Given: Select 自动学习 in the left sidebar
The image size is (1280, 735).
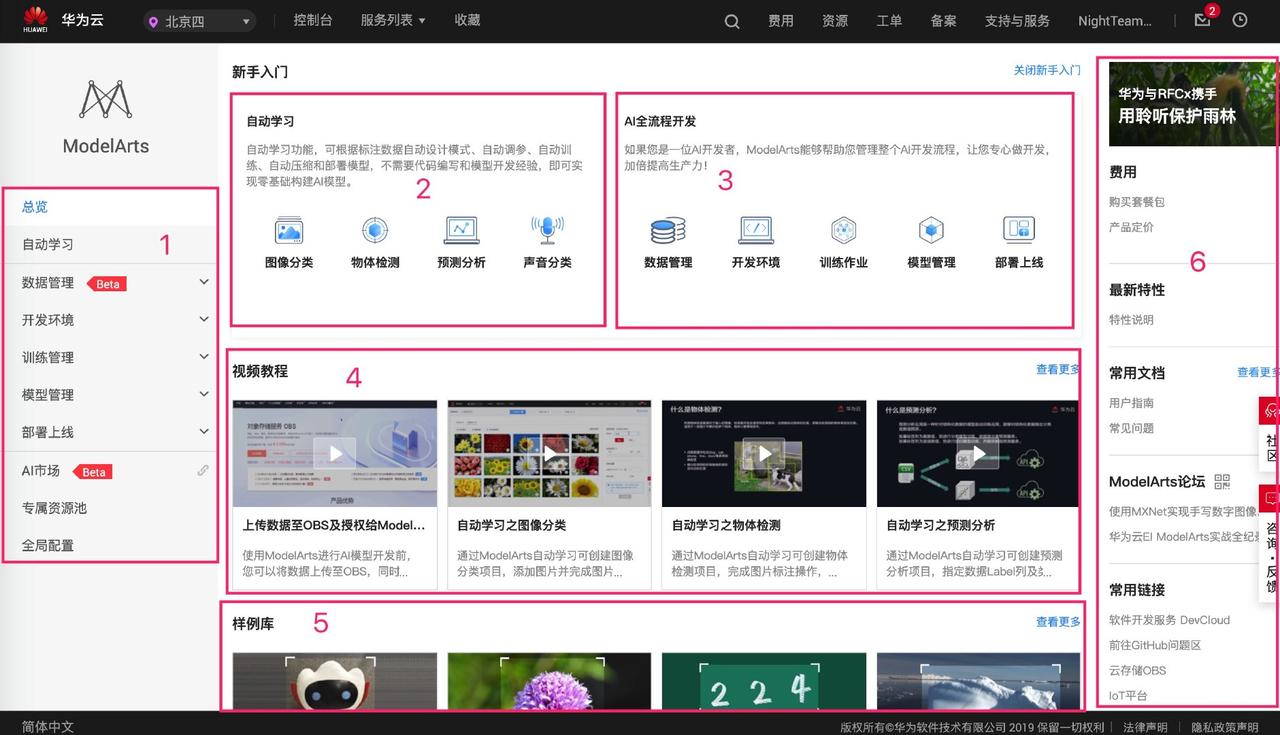Looking at the screenshot, I should pyautogui.click(x=48, y=244).
